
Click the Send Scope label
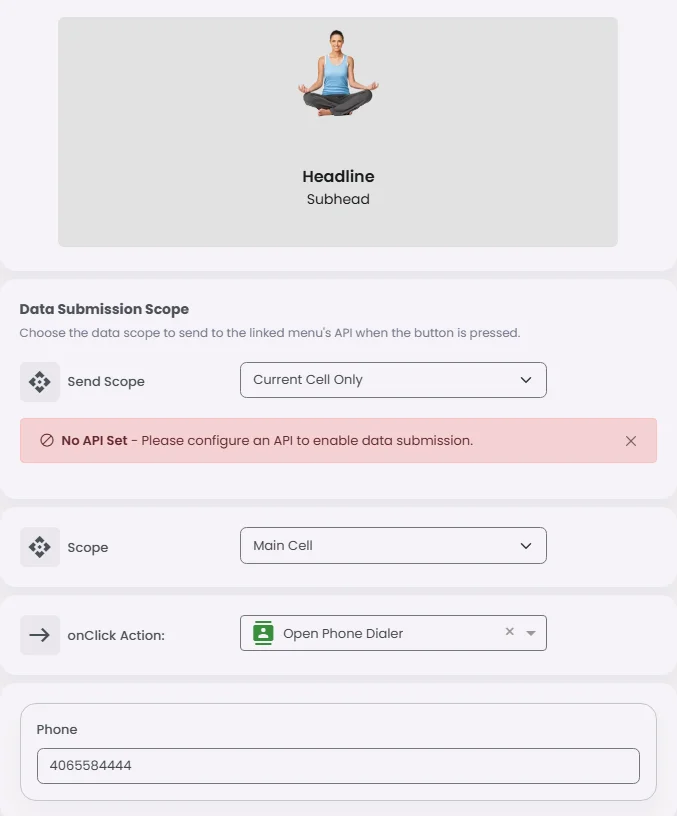(x=106, y=382)
